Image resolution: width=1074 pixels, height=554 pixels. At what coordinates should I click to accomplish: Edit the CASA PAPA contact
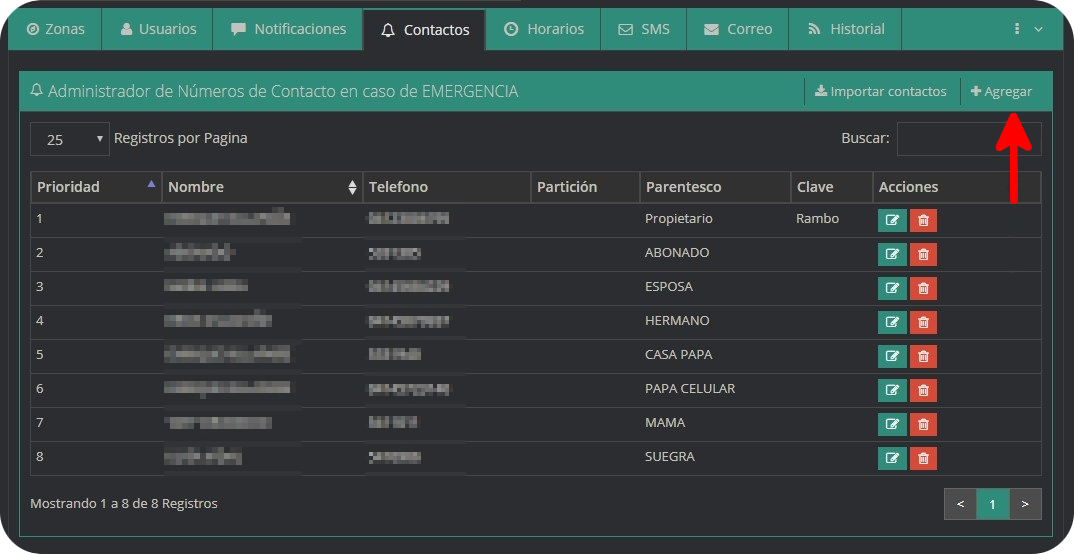[892, 356]
